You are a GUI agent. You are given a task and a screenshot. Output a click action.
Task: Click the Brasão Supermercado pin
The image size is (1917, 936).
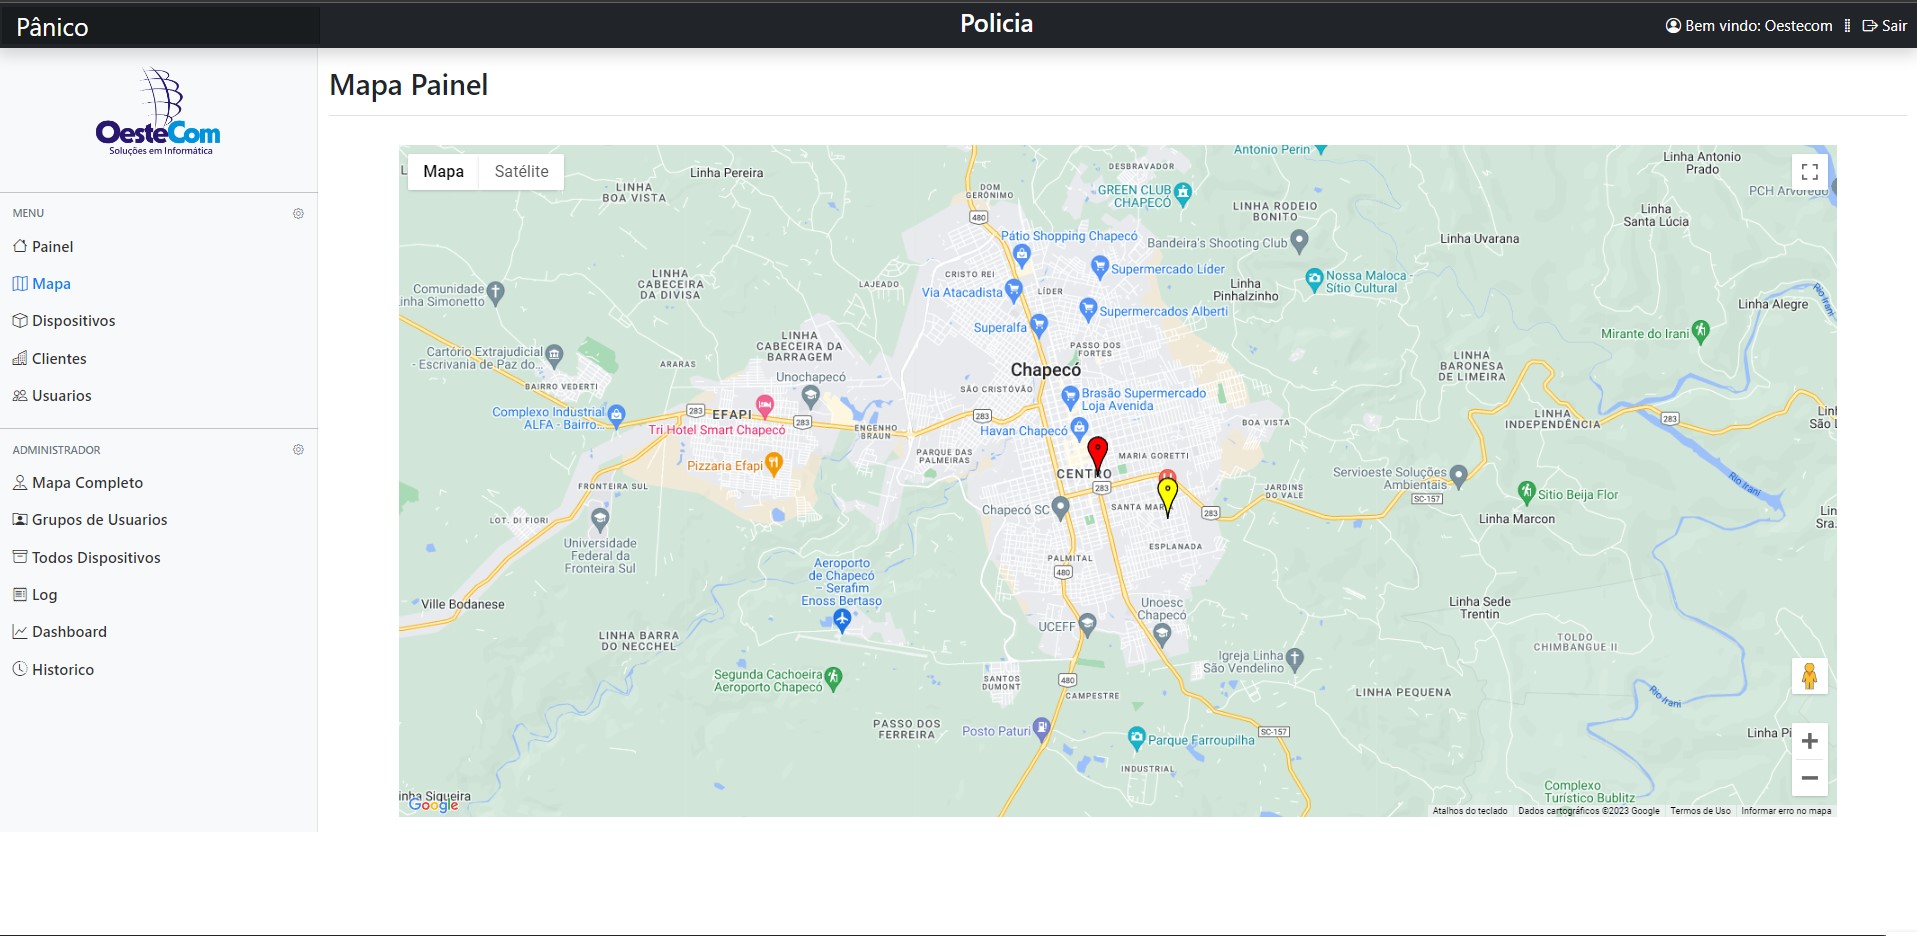(x=1070, y=399)
